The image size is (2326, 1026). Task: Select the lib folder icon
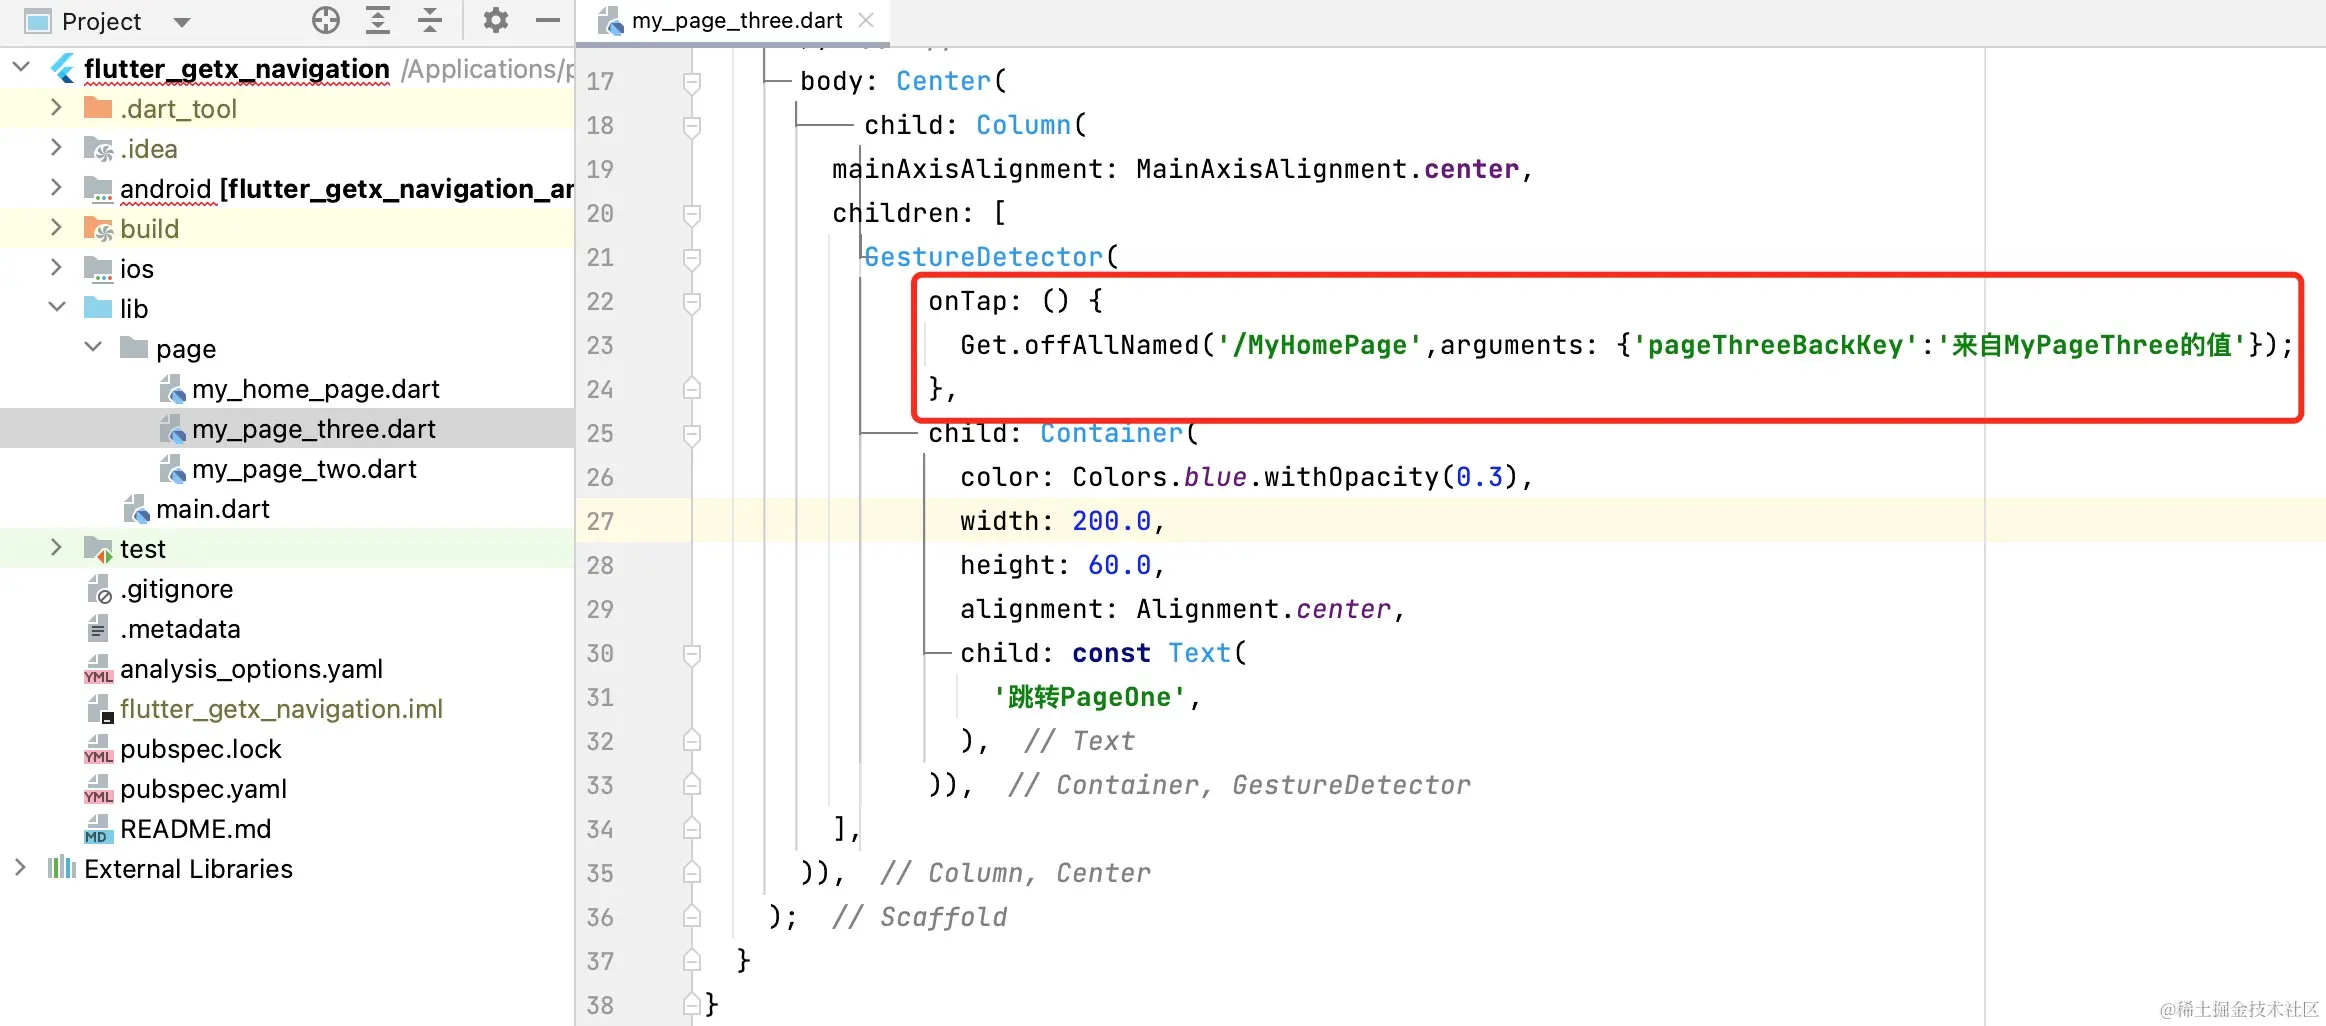[98, 308]
